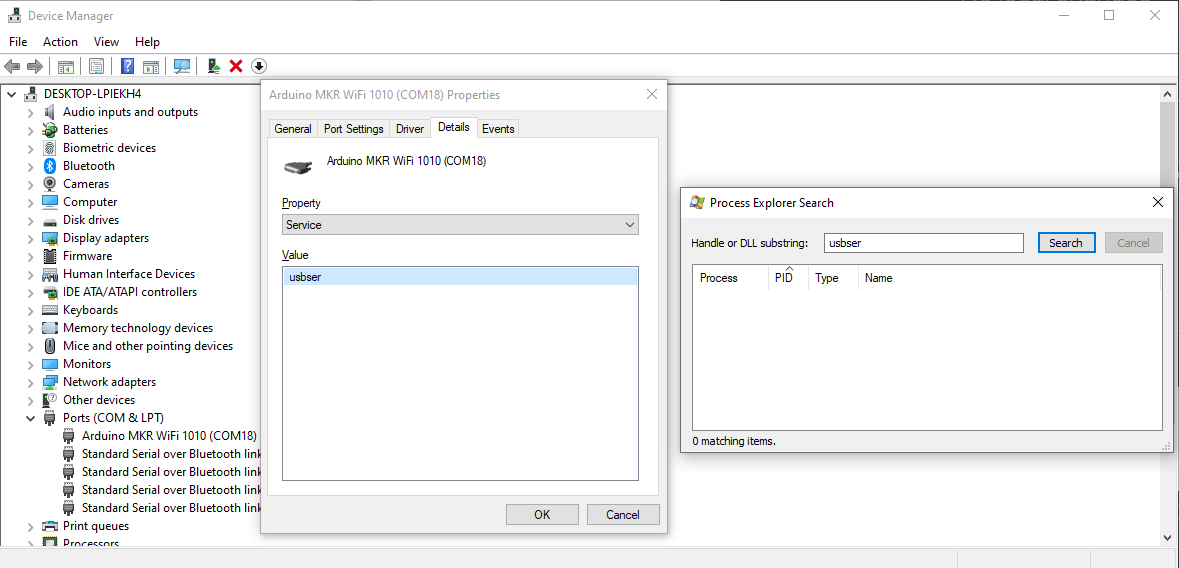This screenshot has height=568, width=1179.
Task: Expand the Computer node chevron
Action: coord(30,202)
